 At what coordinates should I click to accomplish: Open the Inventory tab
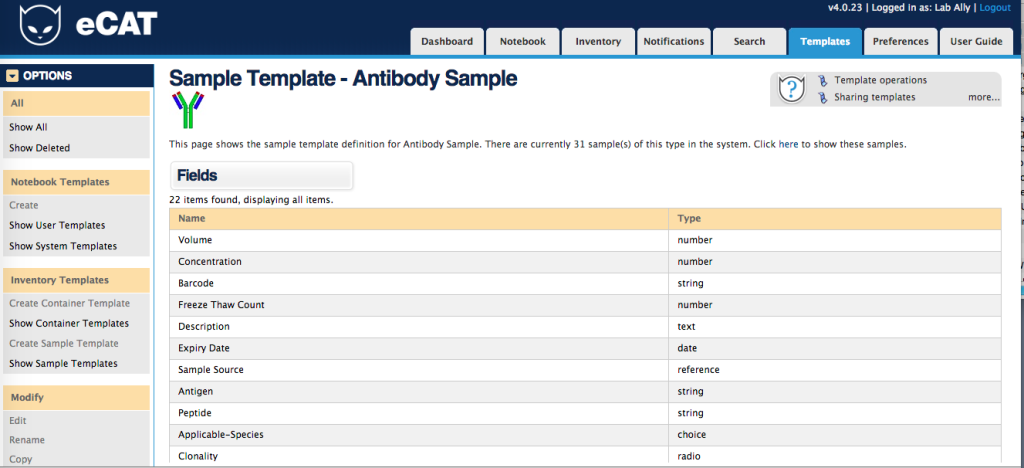(598, 41)
